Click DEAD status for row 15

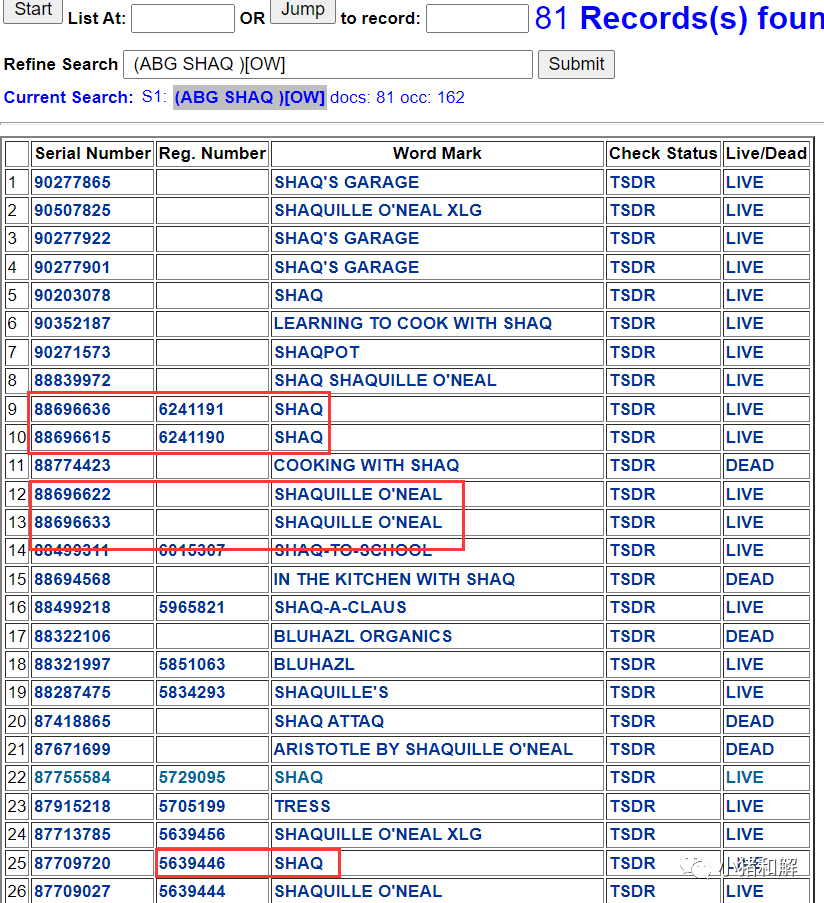(x=750, y=579)
